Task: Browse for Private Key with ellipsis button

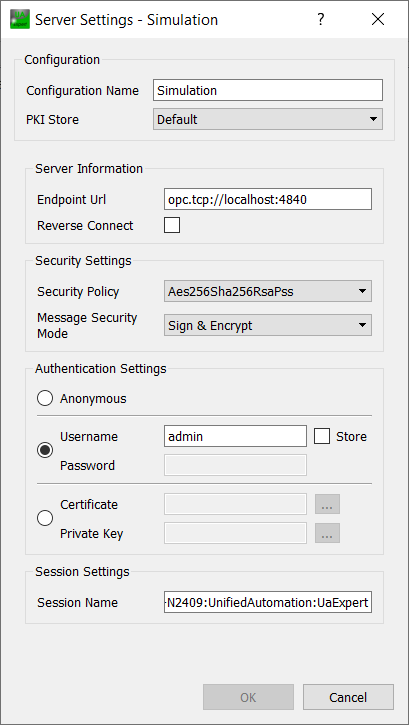Action: [x=327, y=533]
